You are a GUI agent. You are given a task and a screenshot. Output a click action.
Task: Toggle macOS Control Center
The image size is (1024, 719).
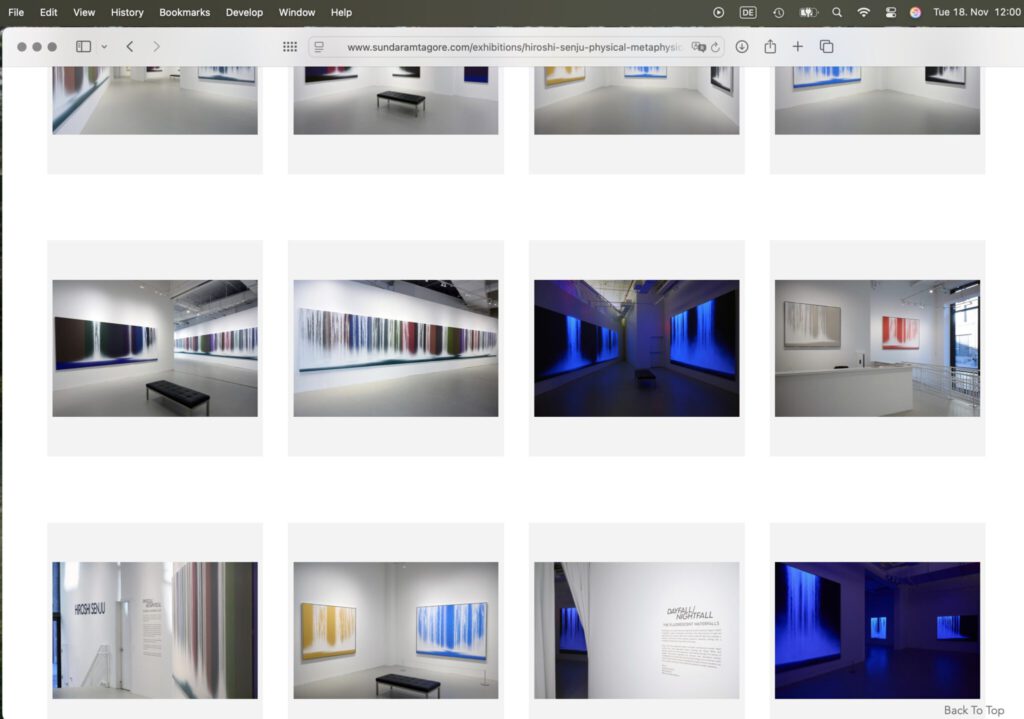tap(889, 12)
